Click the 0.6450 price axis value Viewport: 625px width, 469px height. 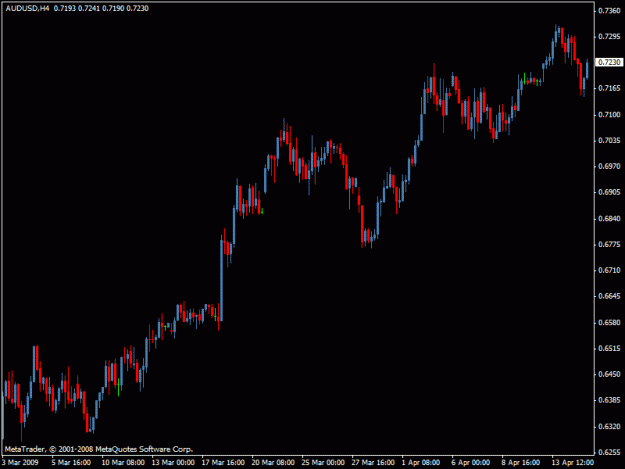tap(609, 375)
